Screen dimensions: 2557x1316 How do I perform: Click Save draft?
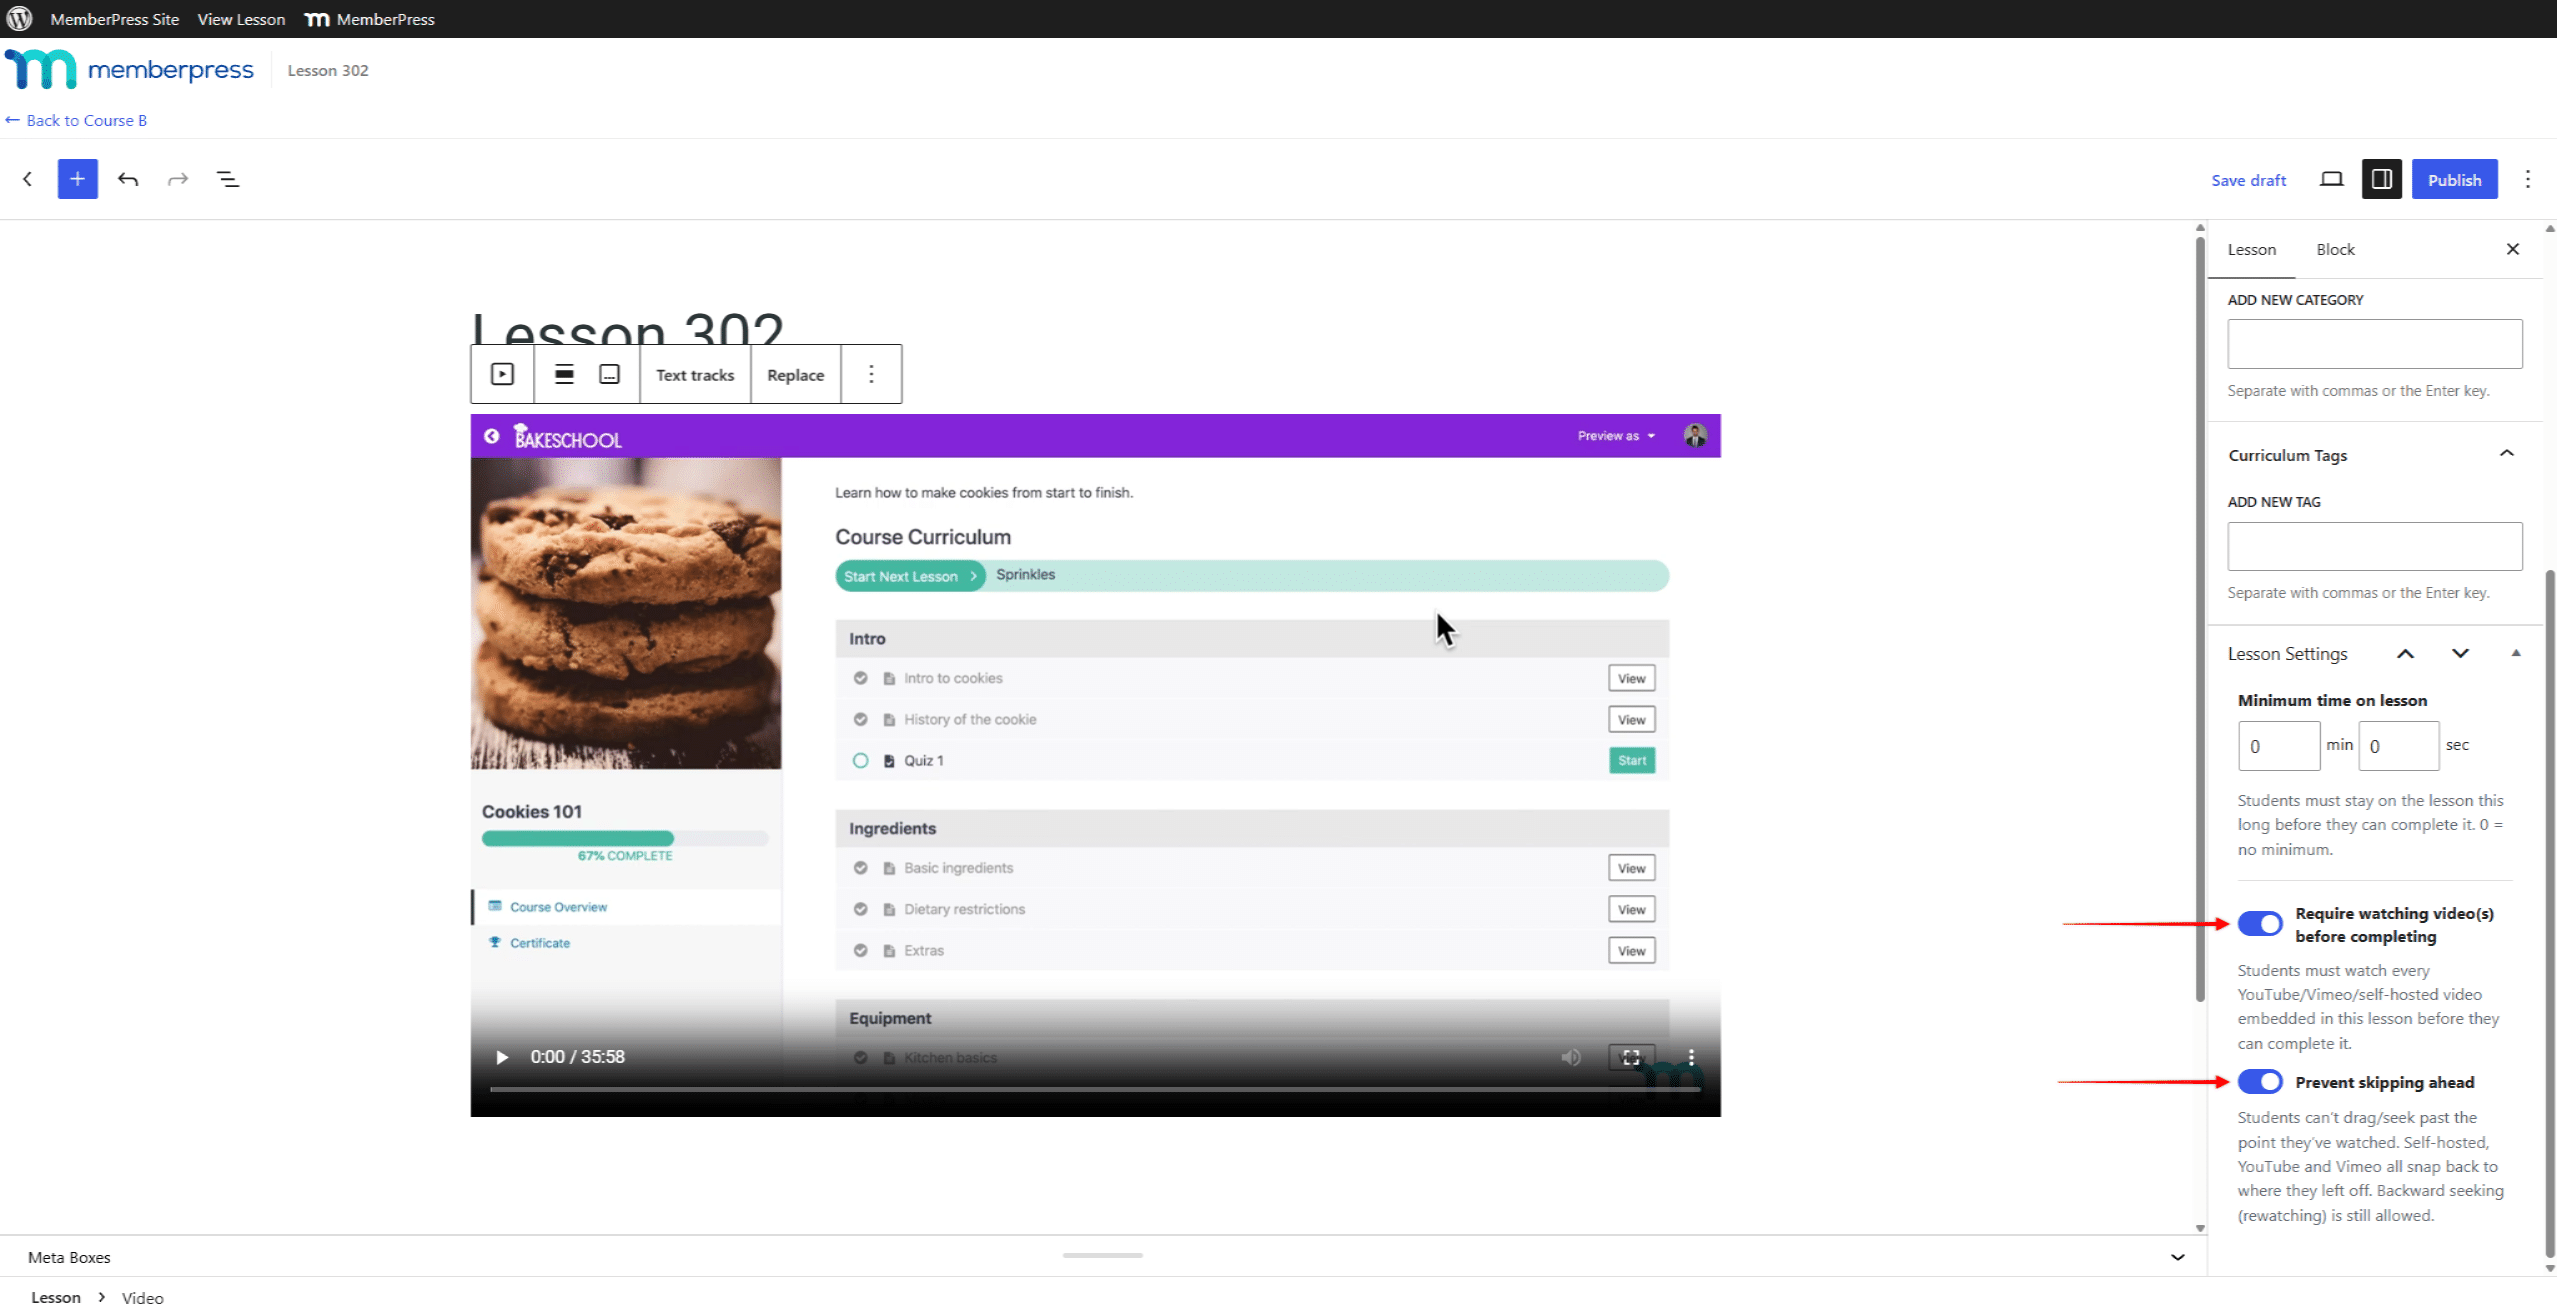point(2248,180)
